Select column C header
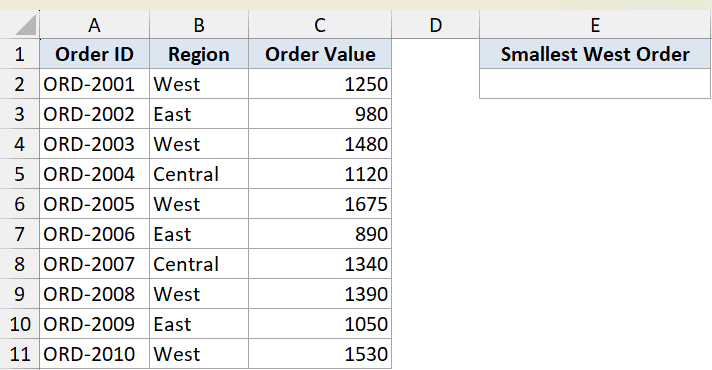Viewport: 712px width, 370px height. tap(320, 25)
